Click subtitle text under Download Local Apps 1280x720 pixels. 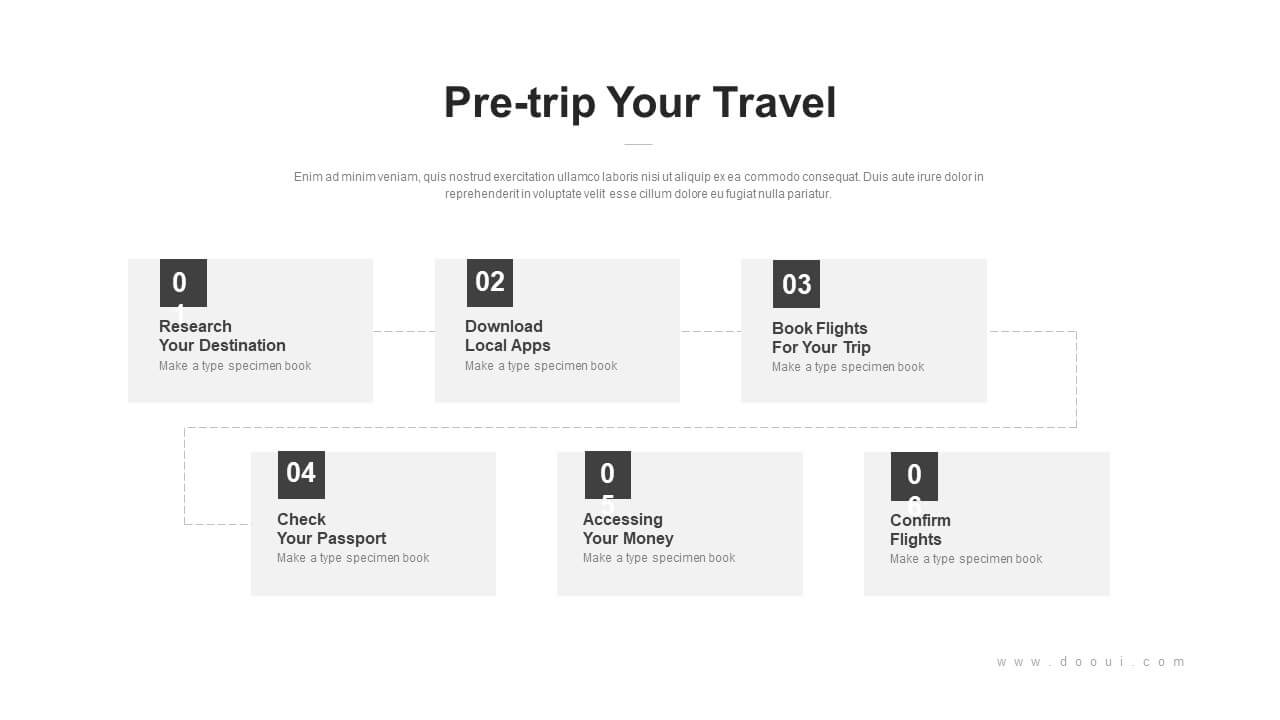coord(541,366)
